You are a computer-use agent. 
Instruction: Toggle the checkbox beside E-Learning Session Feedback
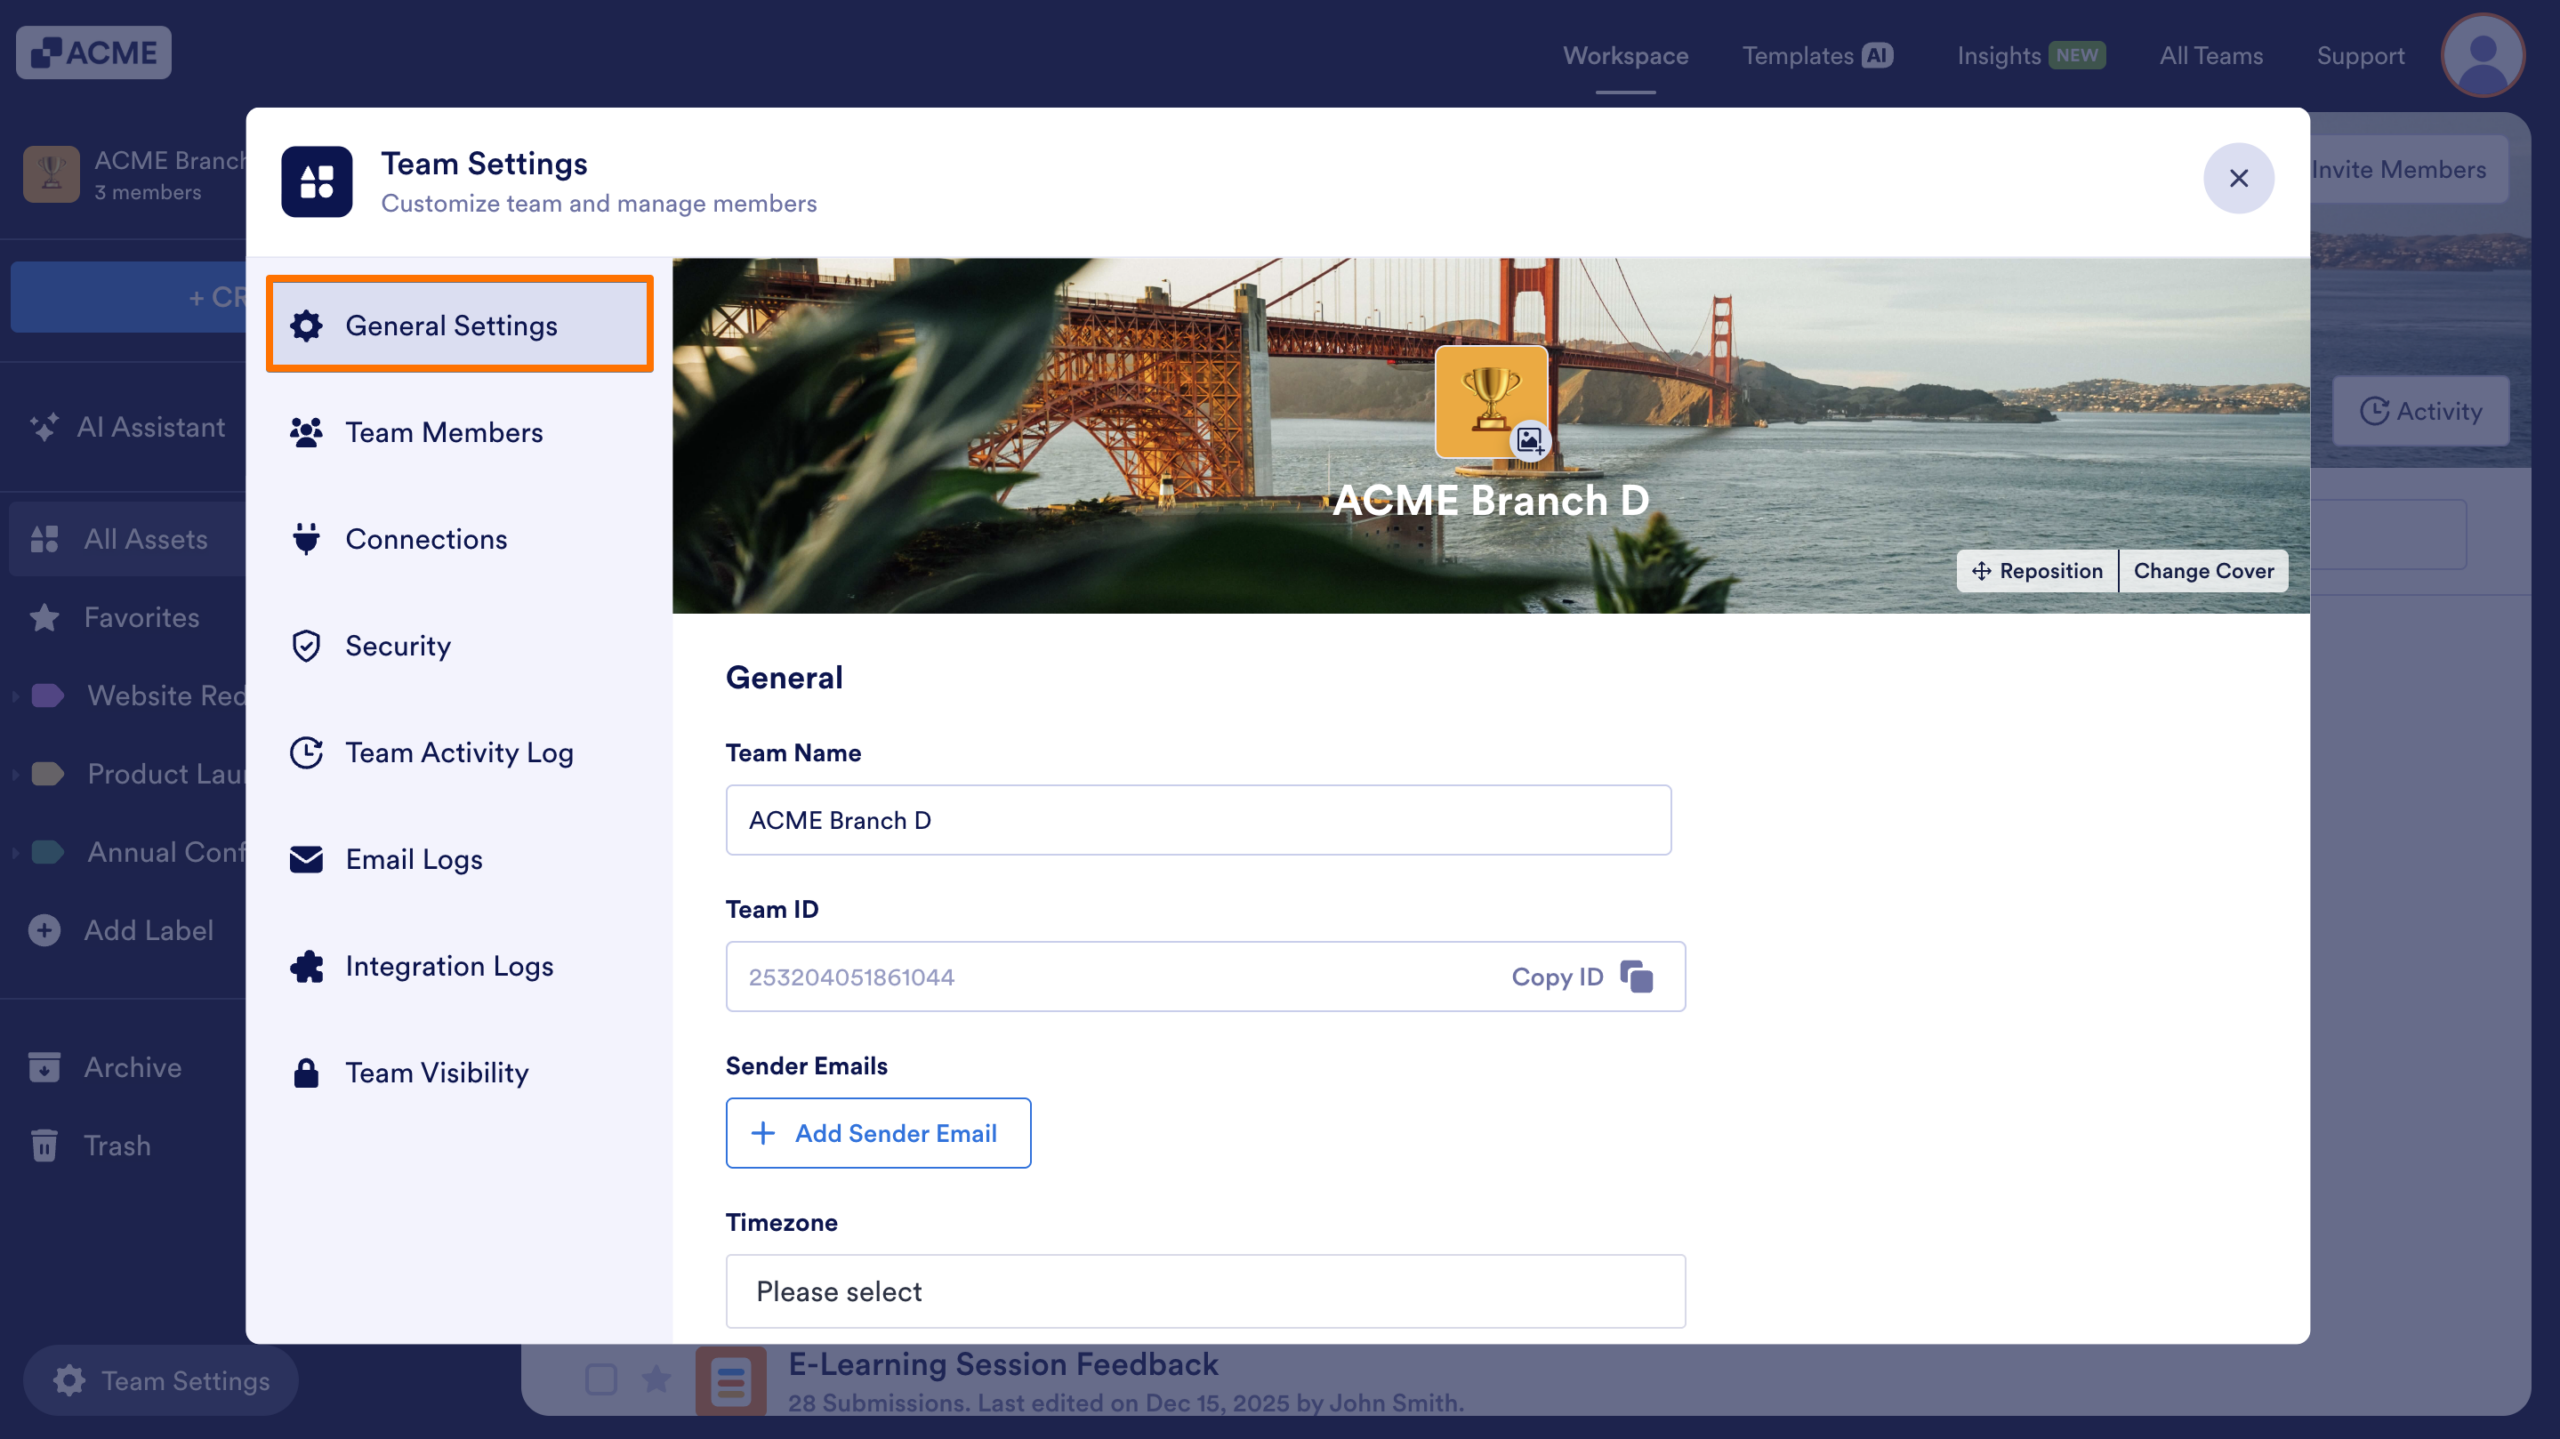(602, 1379)
